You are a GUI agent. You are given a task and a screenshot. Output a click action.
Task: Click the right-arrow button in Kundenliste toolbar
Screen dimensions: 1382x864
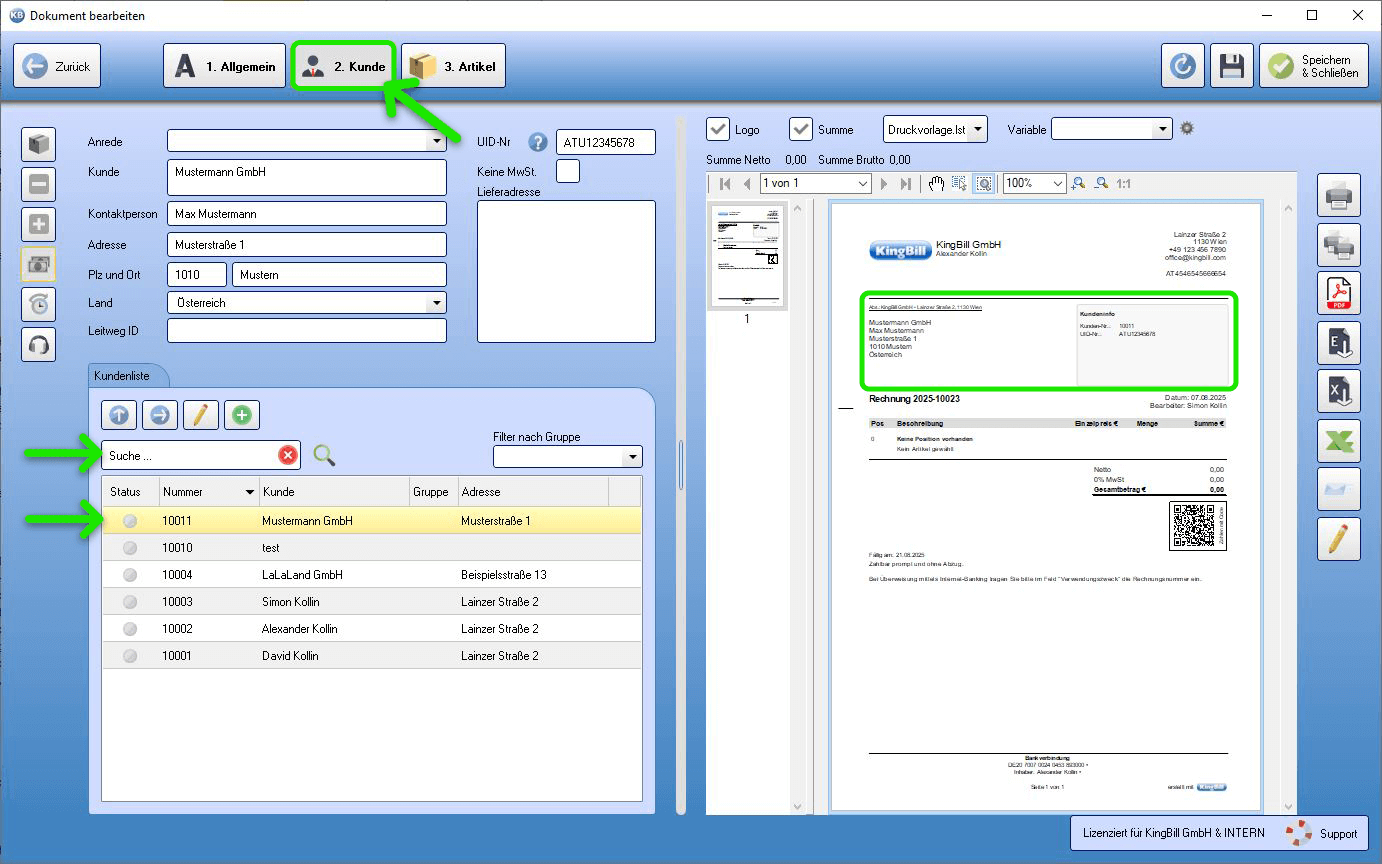(x=160, y=414)
